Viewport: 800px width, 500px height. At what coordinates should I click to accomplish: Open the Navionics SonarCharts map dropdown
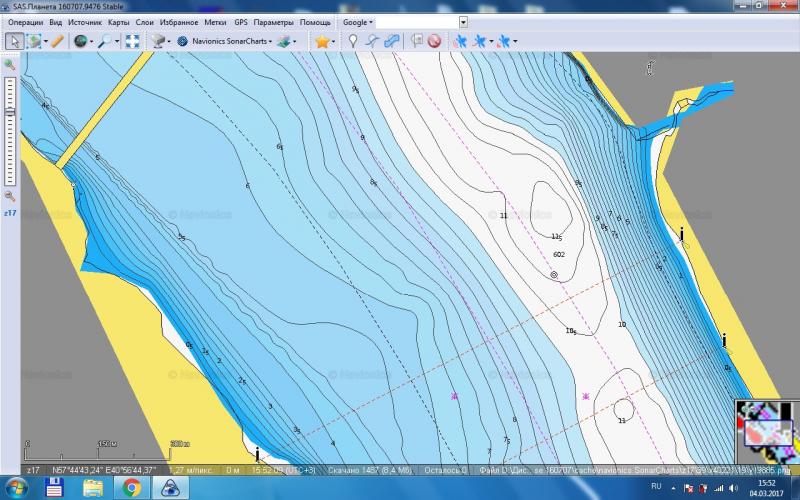point(237,42)
